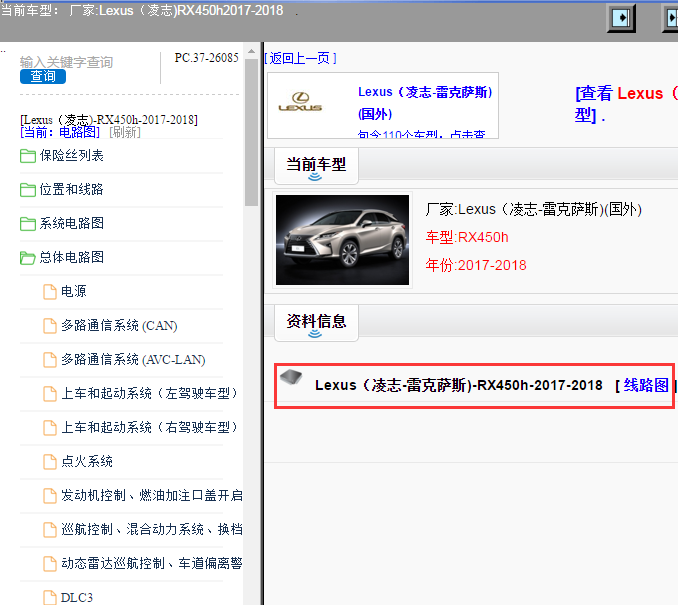Open 多路通信系统 (AVC-LAN) document
Viewport: 678px width, 605px height.
click(x=133, y=360)
